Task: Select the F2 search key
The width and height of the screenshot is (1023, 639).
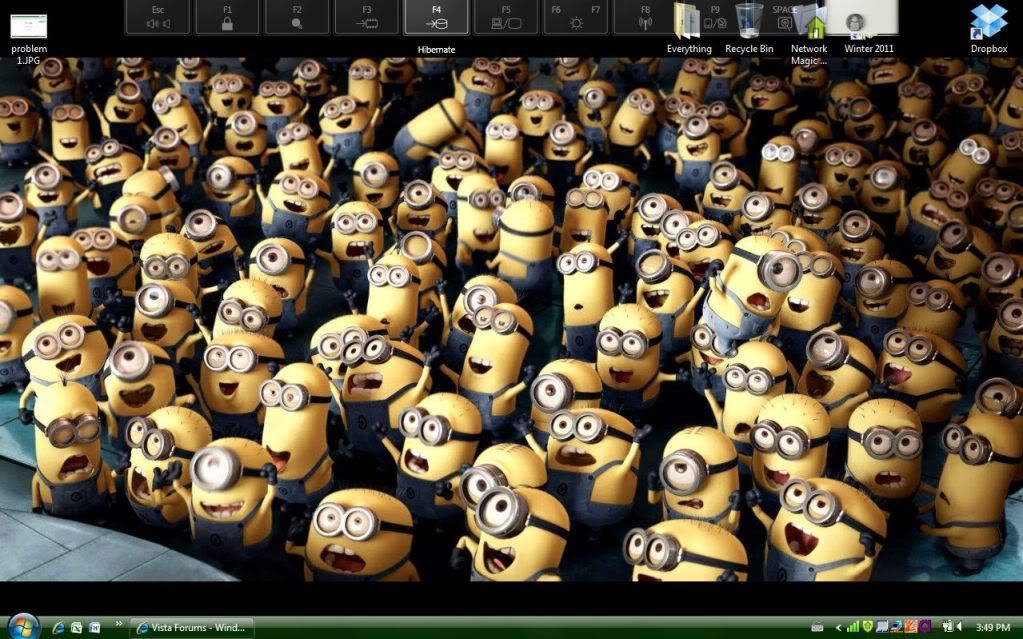Action: click(297, 18)
